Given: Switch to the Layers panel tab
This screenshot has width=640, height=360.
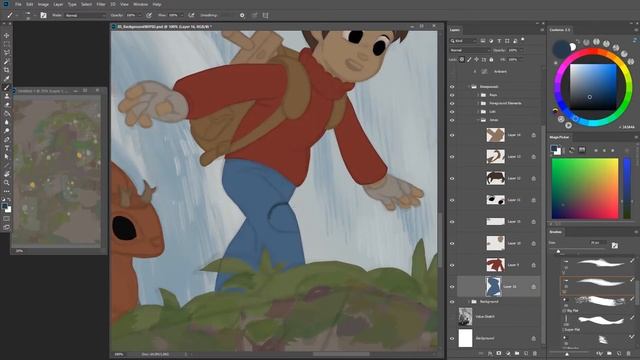Looking at the screenshot, I should click(455, 30).
